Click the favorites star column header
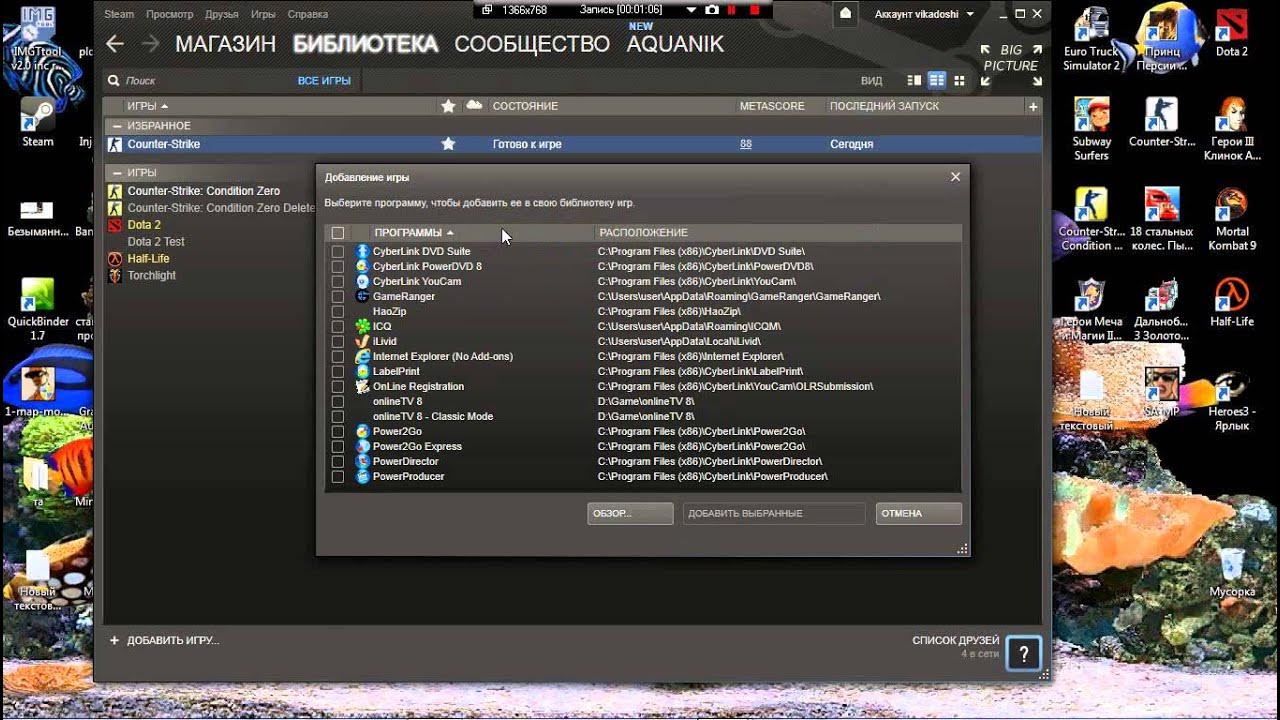The image size is (1280, 720). [x=448, y=106]
